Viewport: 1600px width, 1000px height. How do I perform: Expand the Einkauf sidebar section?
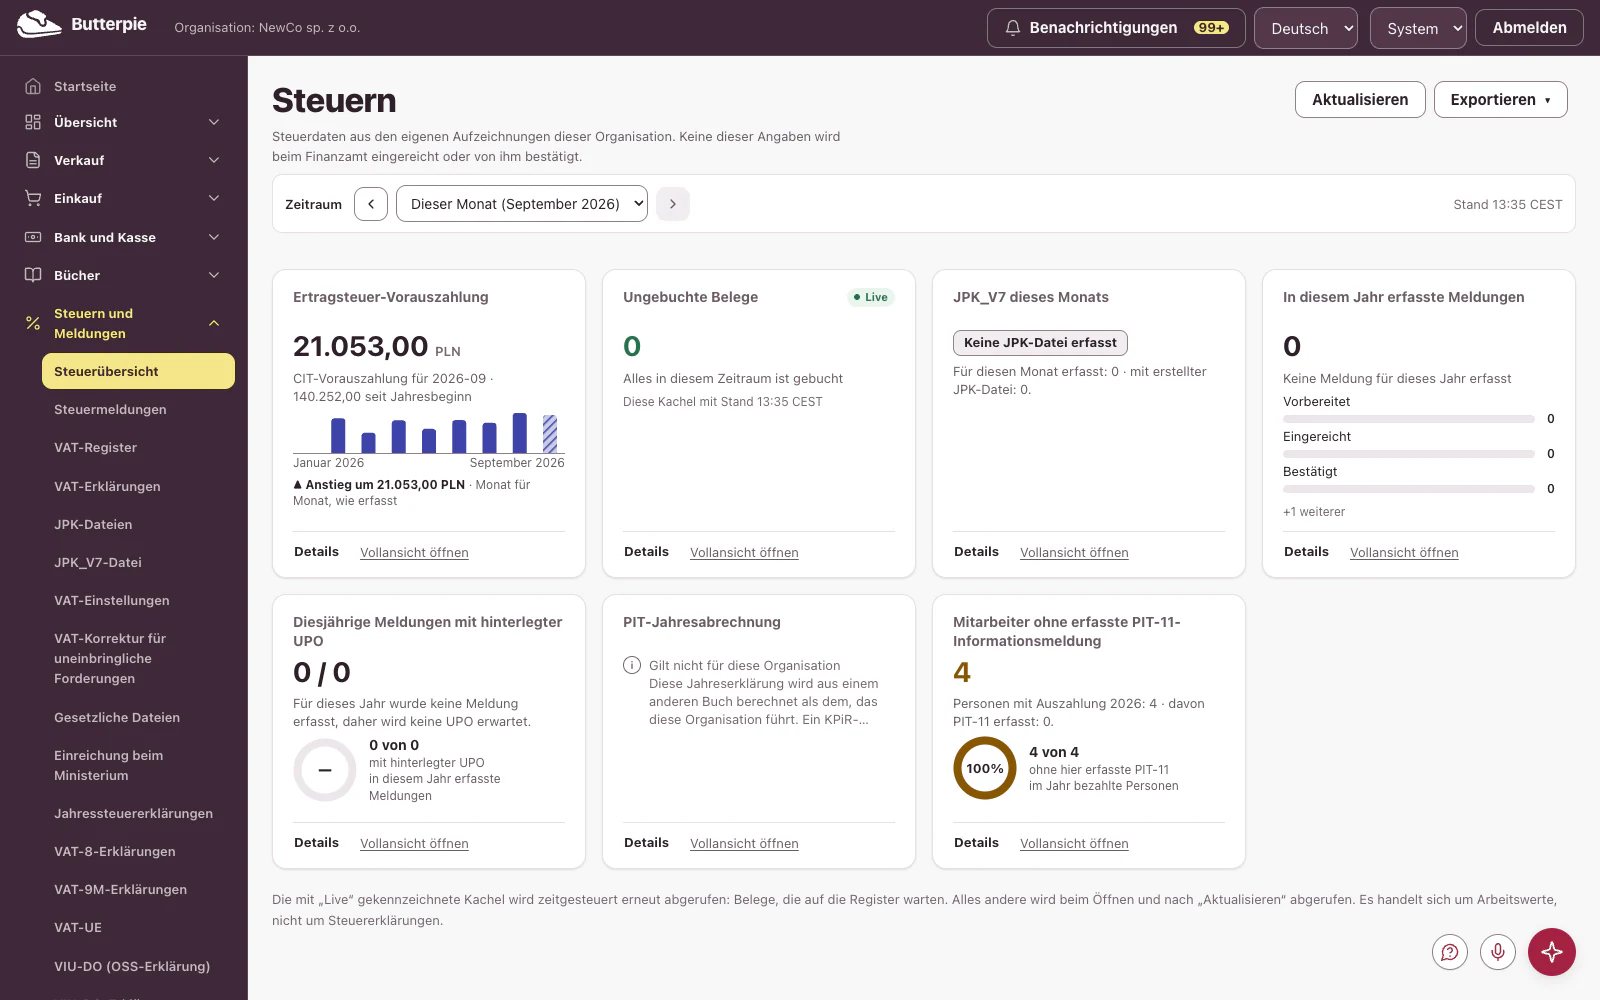tap(214, 198)
